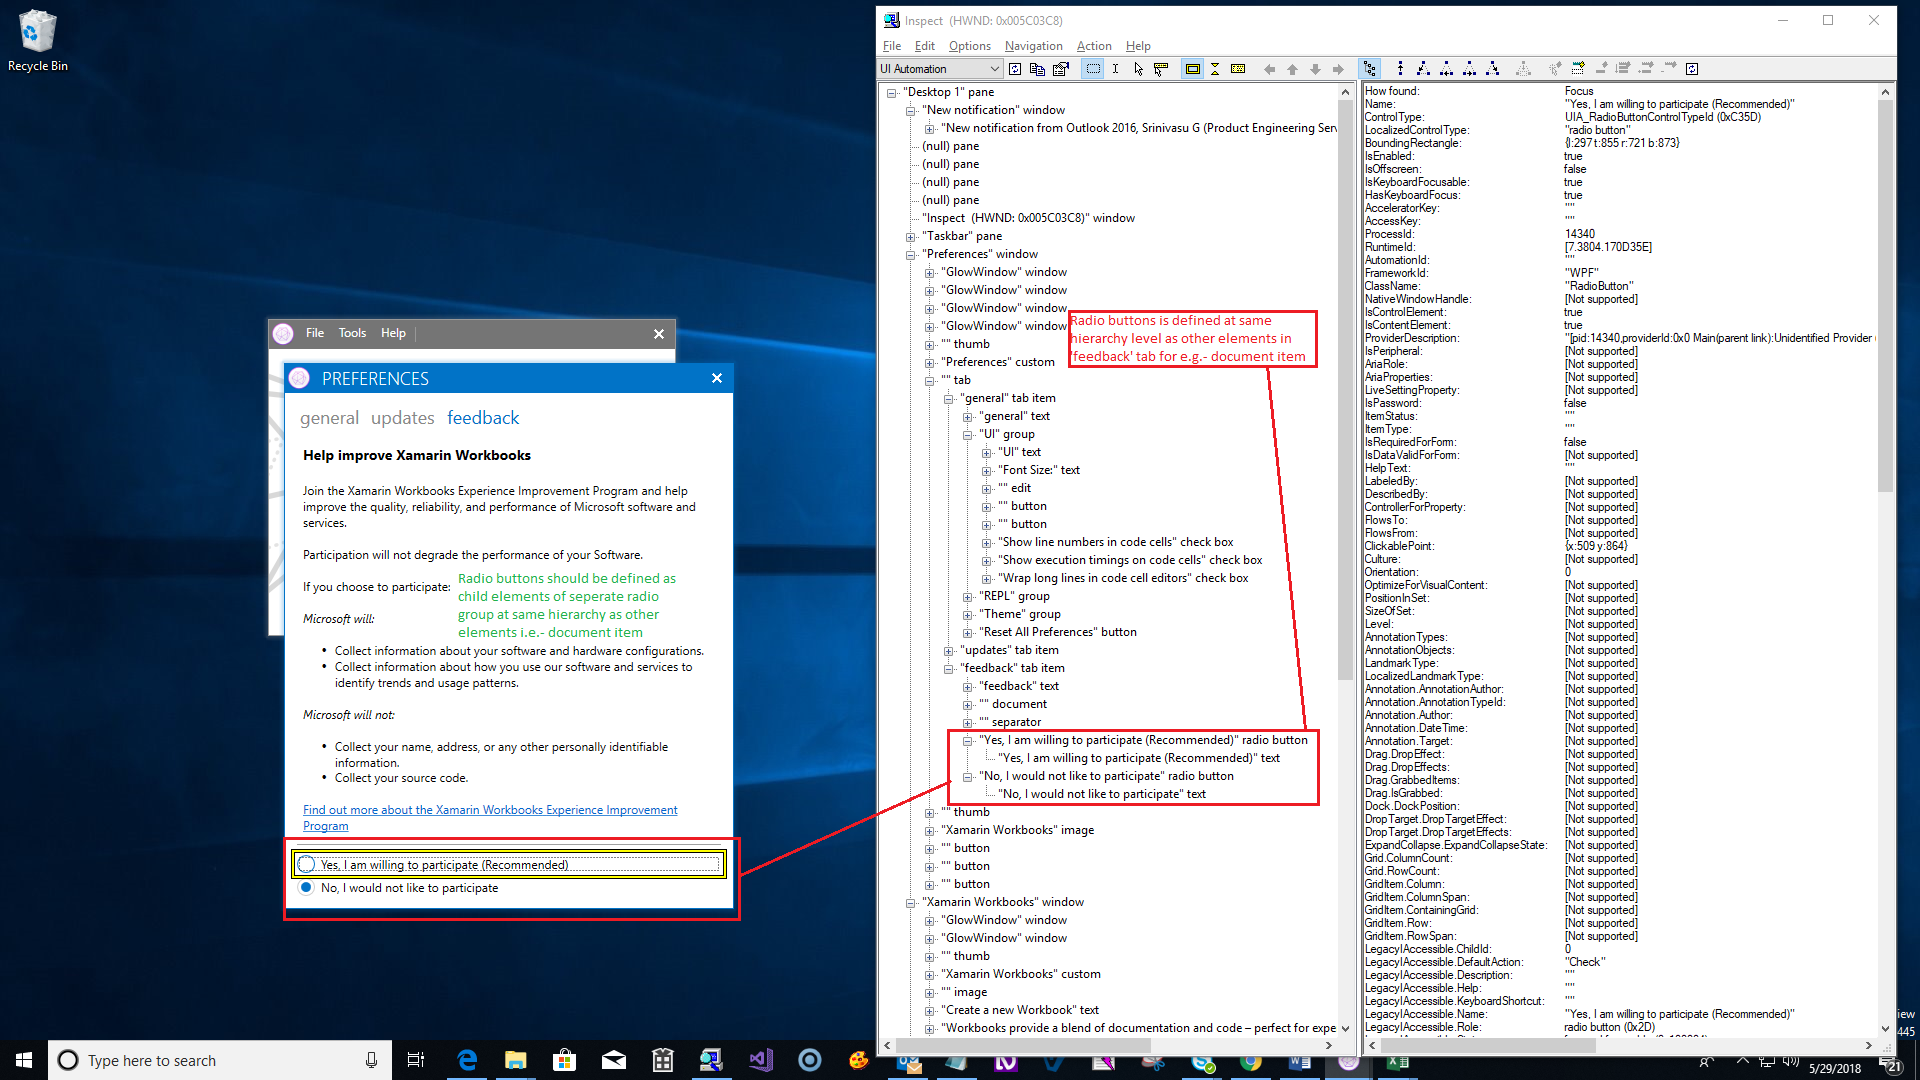The image size is (1920, 1080).
Task: Open the Action menu in Inspect
Action: point(1094,46)
